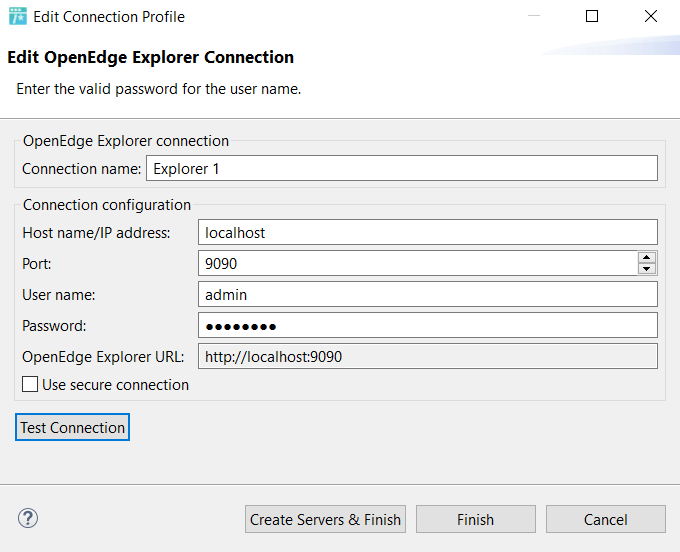Click the Finish button
The image size is (680, 552).
pyautogui.click(x=476, y=519)
